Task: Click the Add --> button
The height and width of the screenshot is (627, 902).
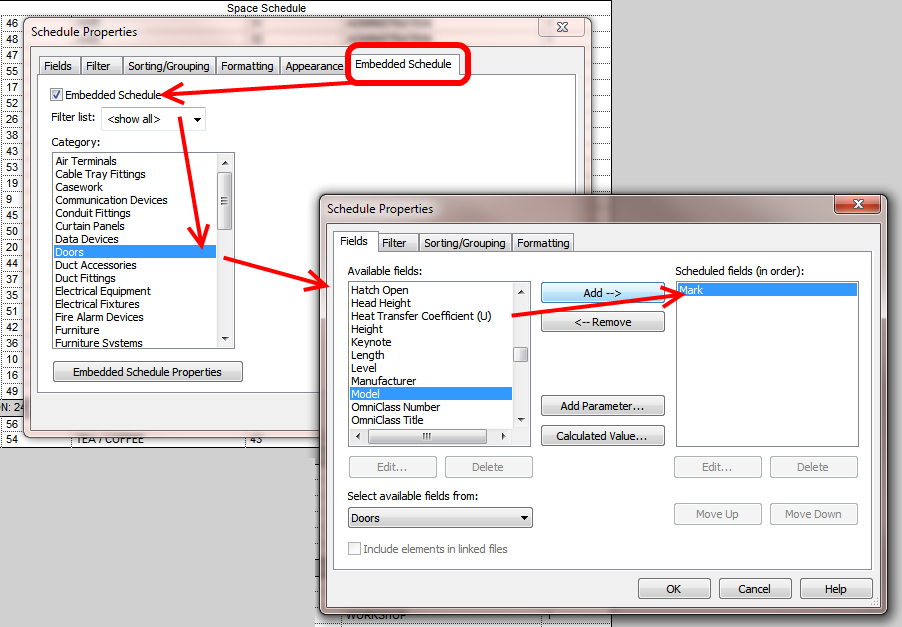Action: 602,291
